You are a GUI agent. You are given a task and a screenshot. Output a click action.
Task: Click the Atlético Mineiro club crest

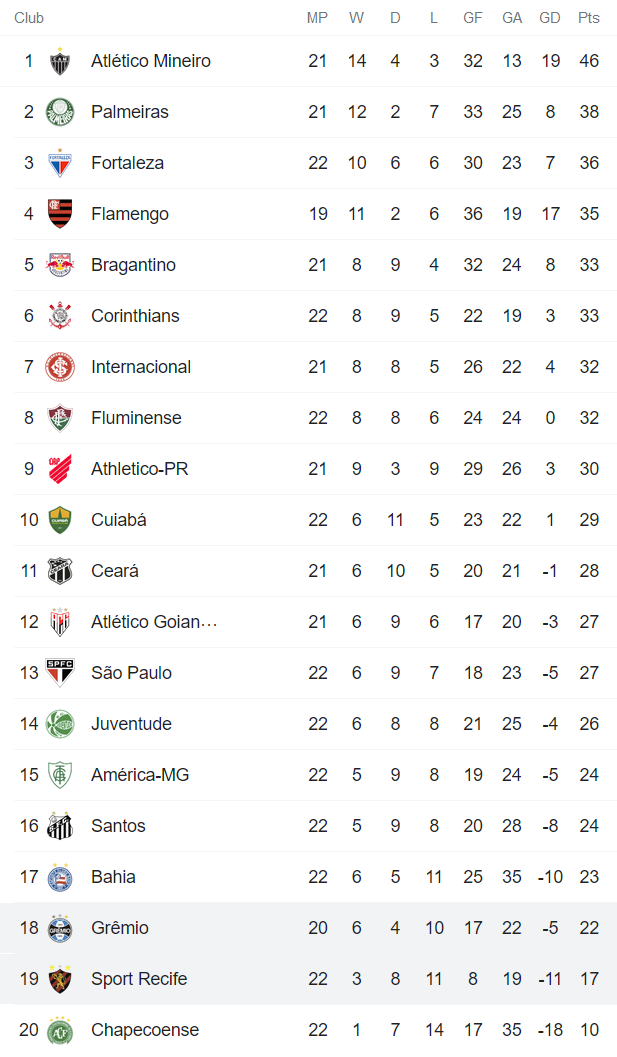[60, 61]
